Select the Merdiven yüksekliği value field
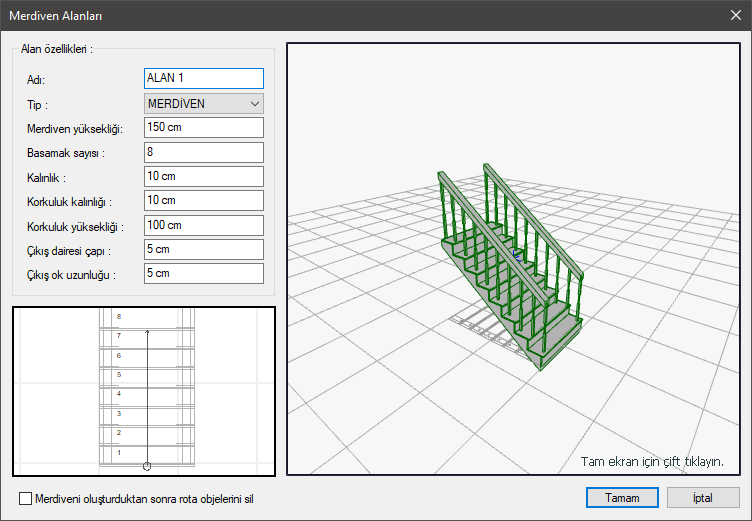 203,128
